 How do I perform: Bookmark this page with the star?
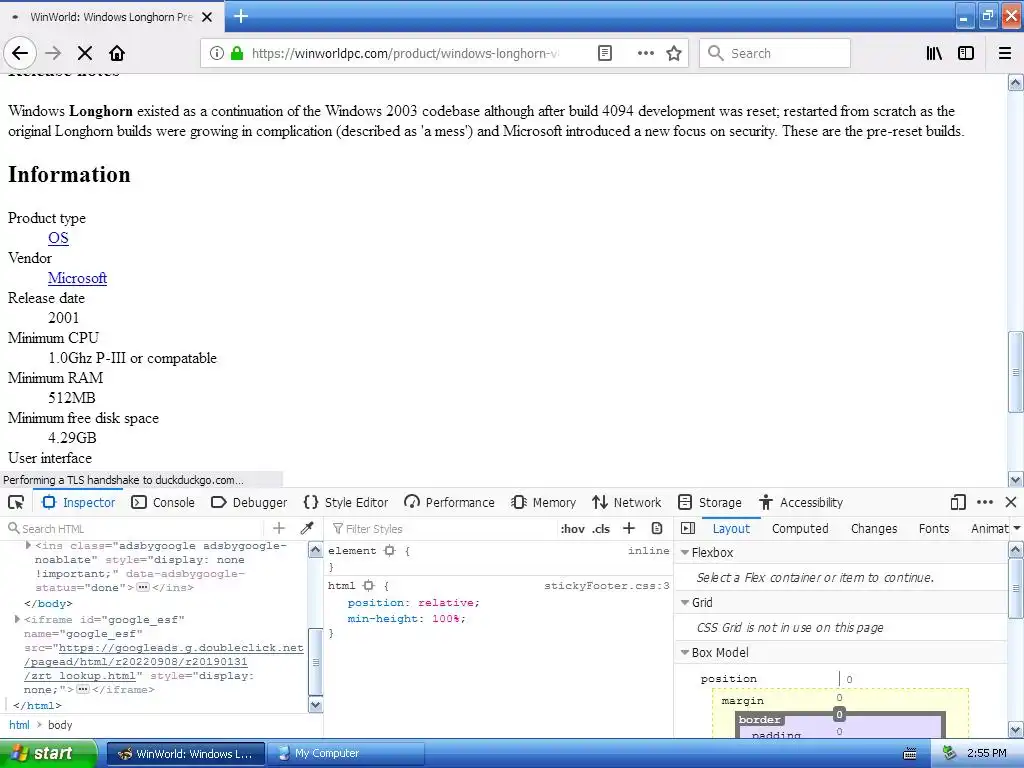point(674,53)
